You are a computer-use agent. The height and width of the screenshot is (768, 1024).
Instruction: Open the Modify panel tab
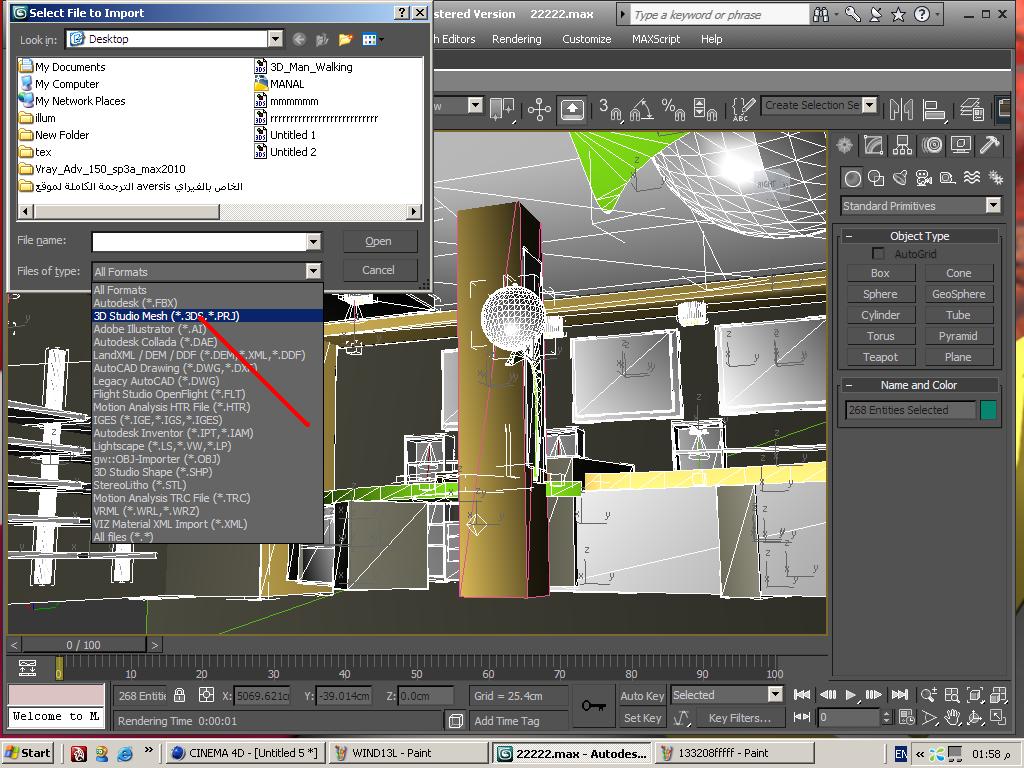coord(873,145)
